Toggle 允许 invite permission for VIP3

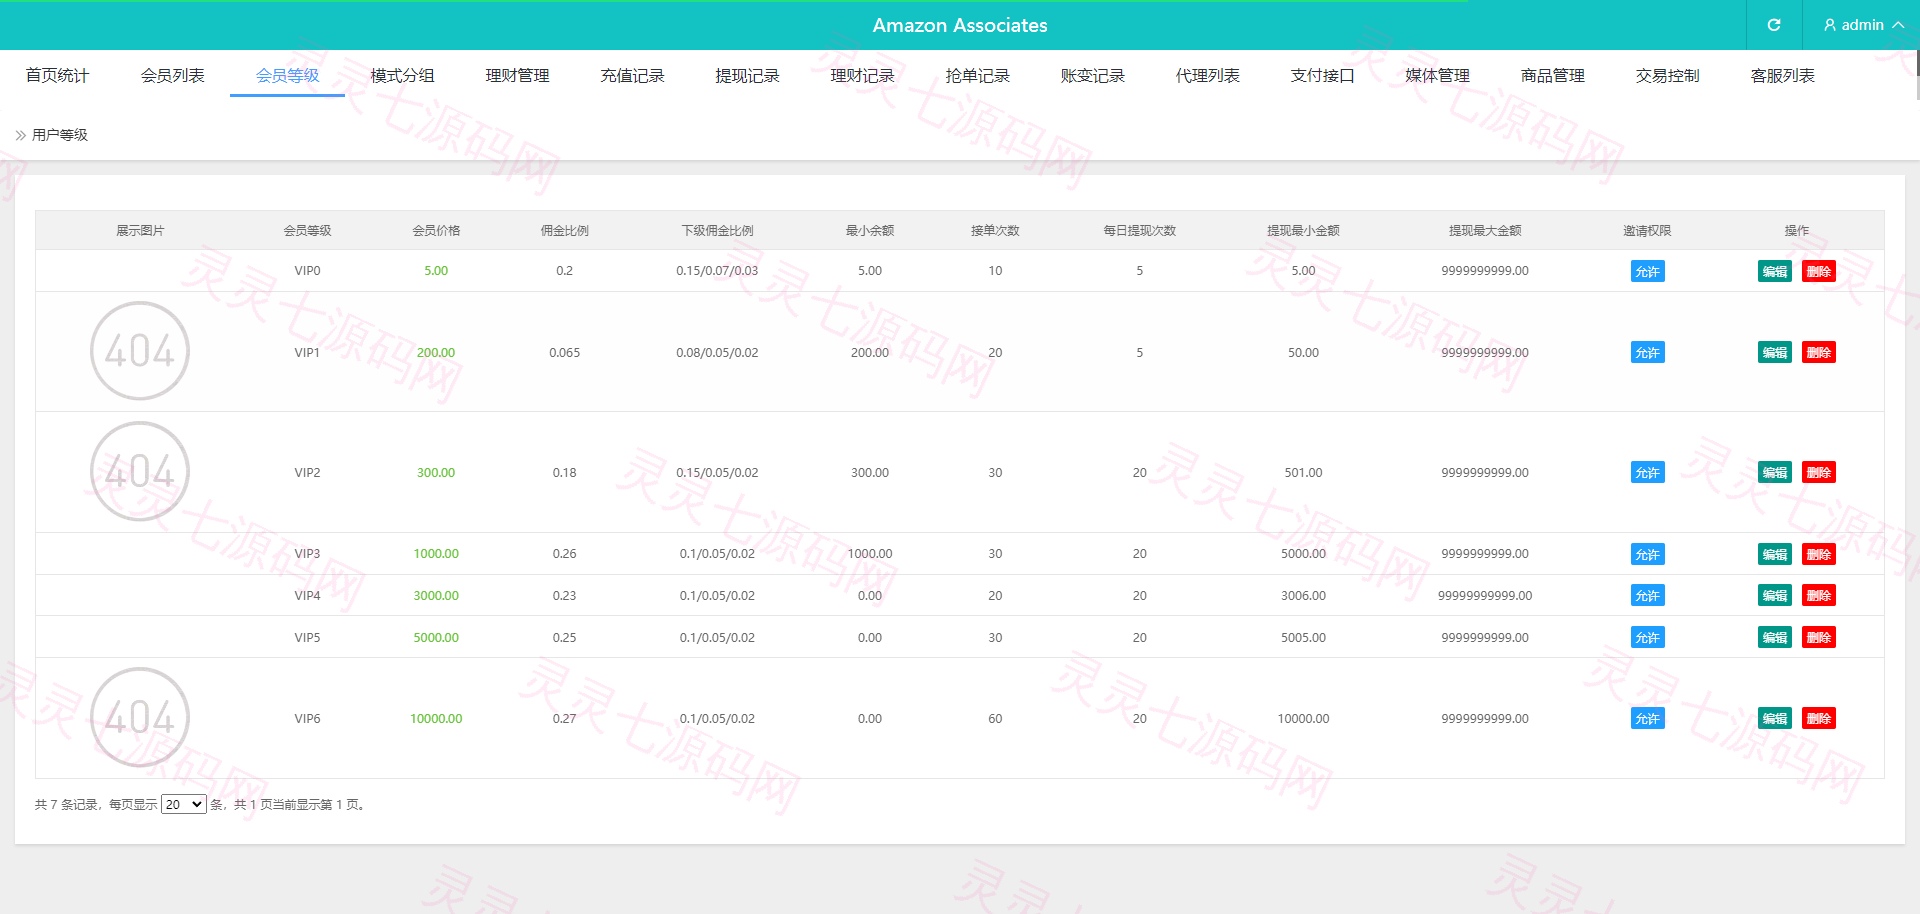click(1647, 554)
